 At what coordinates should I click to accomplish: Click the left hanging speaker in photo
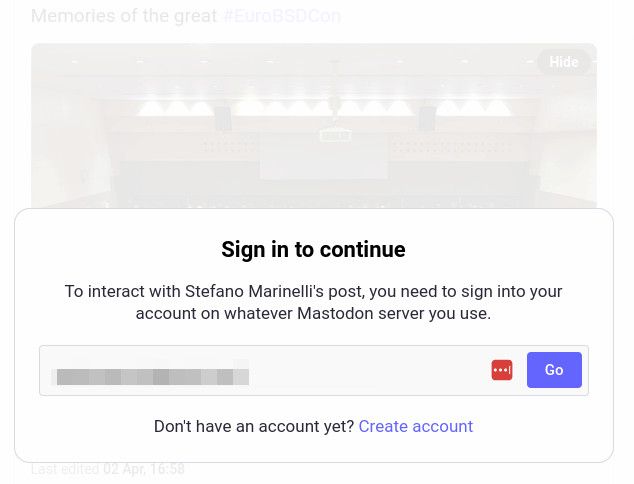(x=222, y=119)
